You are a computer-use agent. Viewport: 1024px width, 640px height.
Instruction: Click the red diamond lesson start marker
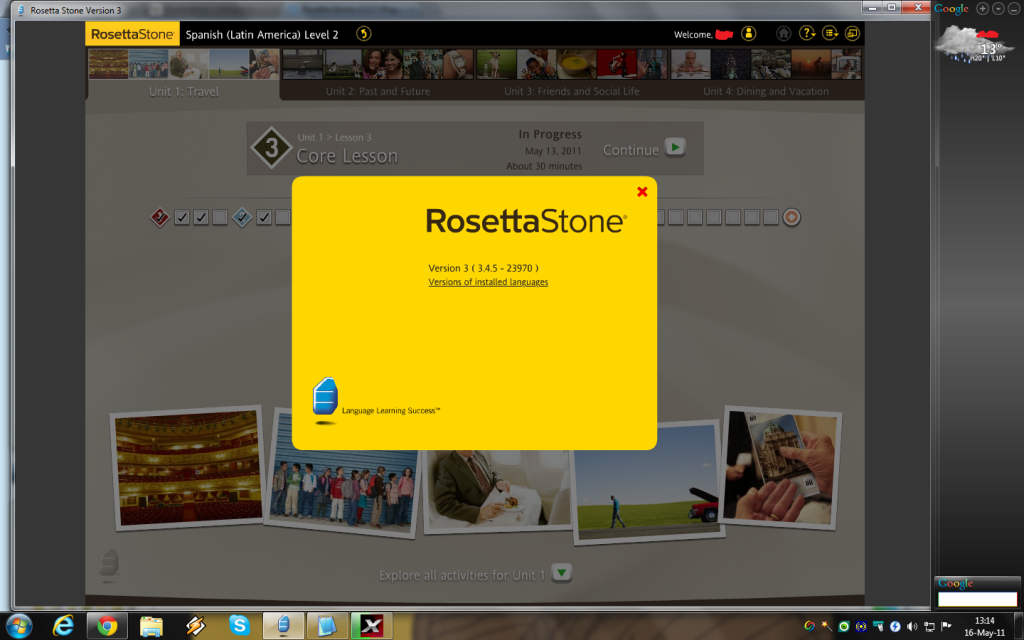(x=159, y=217)
